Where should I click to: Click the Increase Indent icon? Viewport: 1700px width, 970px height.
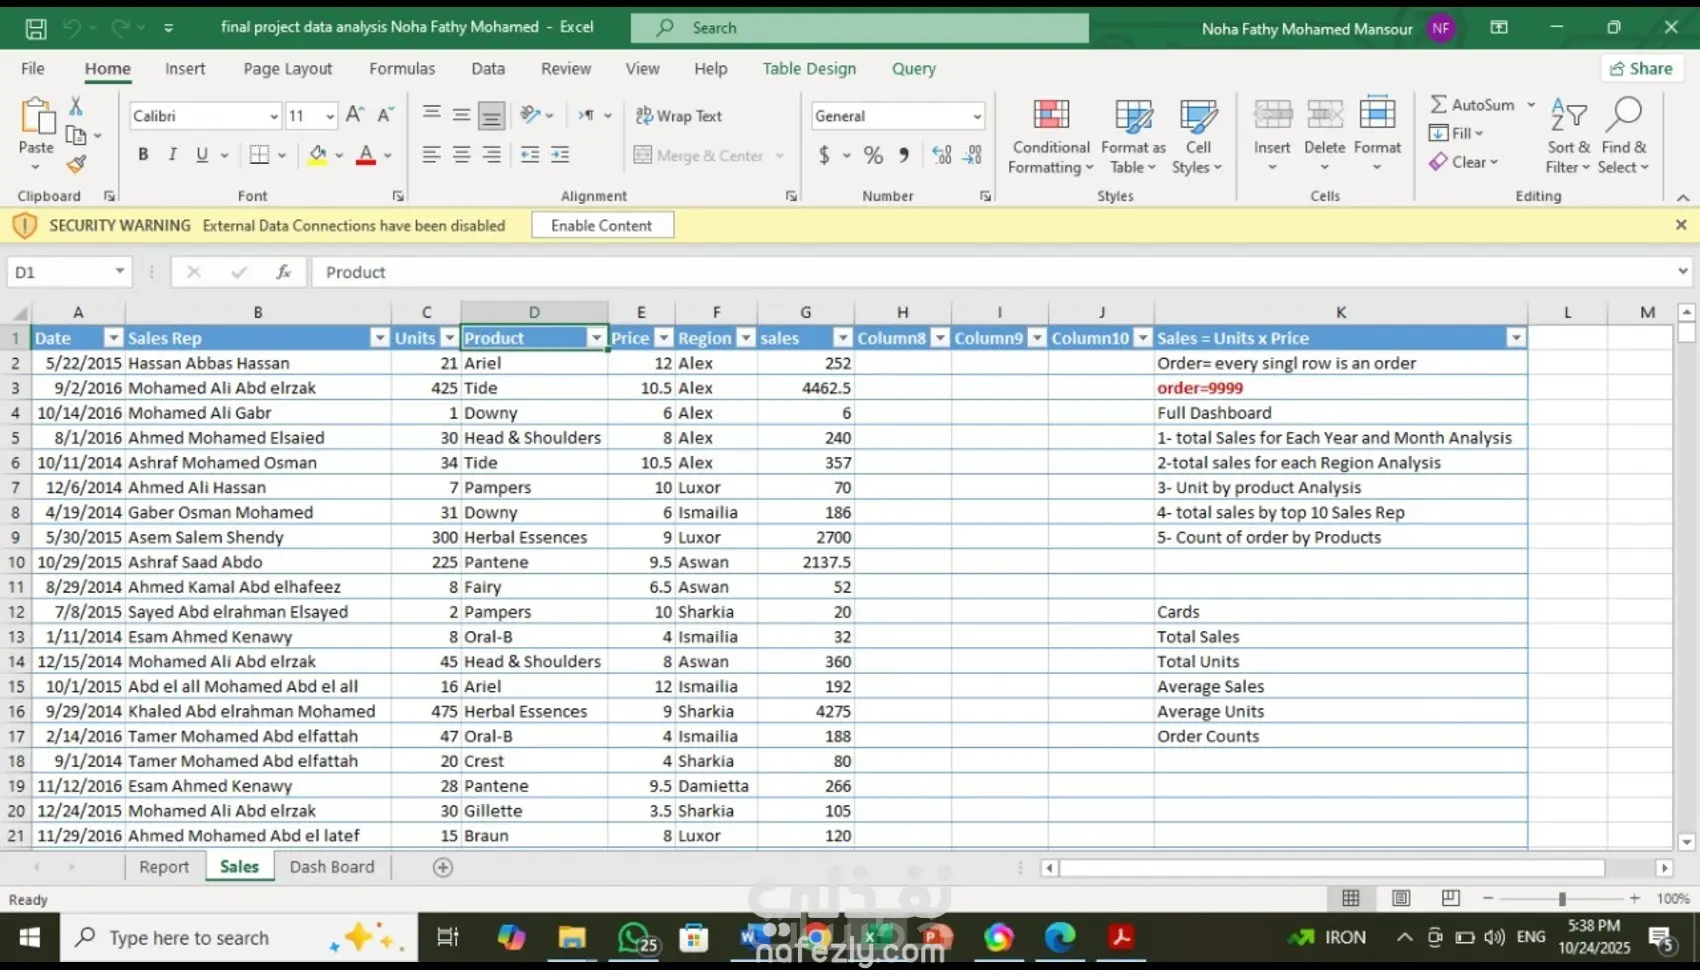(x=560, y=155)
